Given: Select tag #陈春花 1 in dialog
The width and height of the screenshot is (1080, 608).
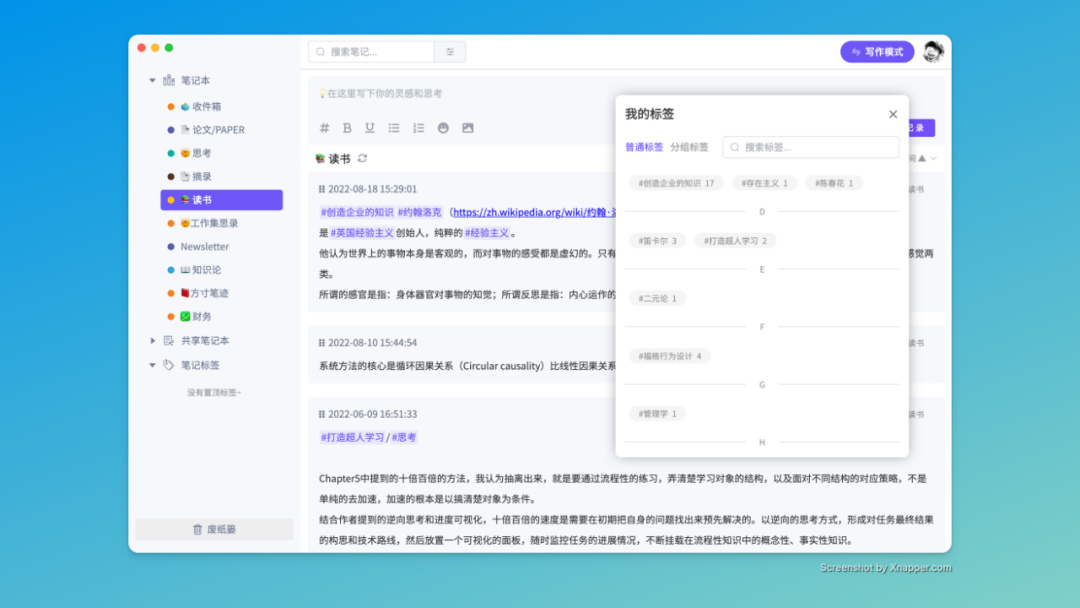Looking at the screenshot, I should 833,183.
